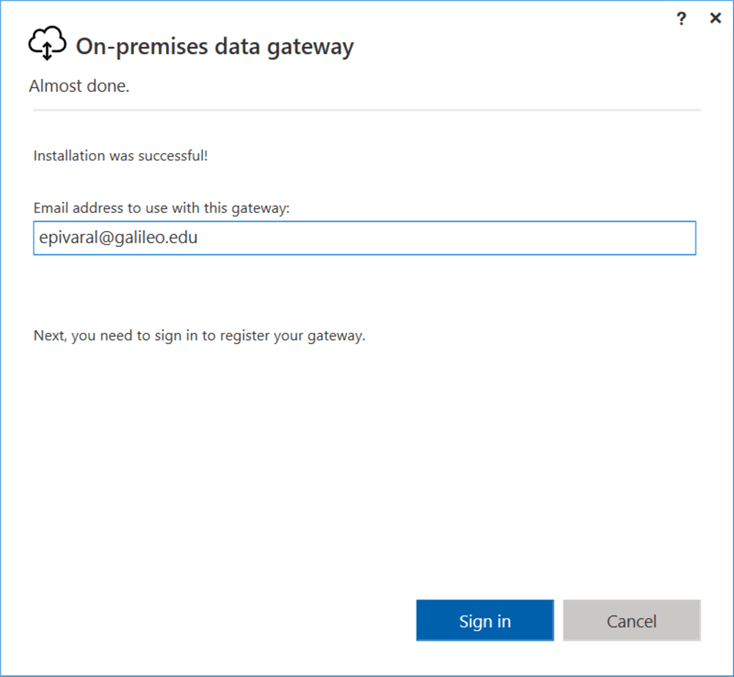Click the "galileo.edu" domain in email
The image size is (734, 677).
158,239
